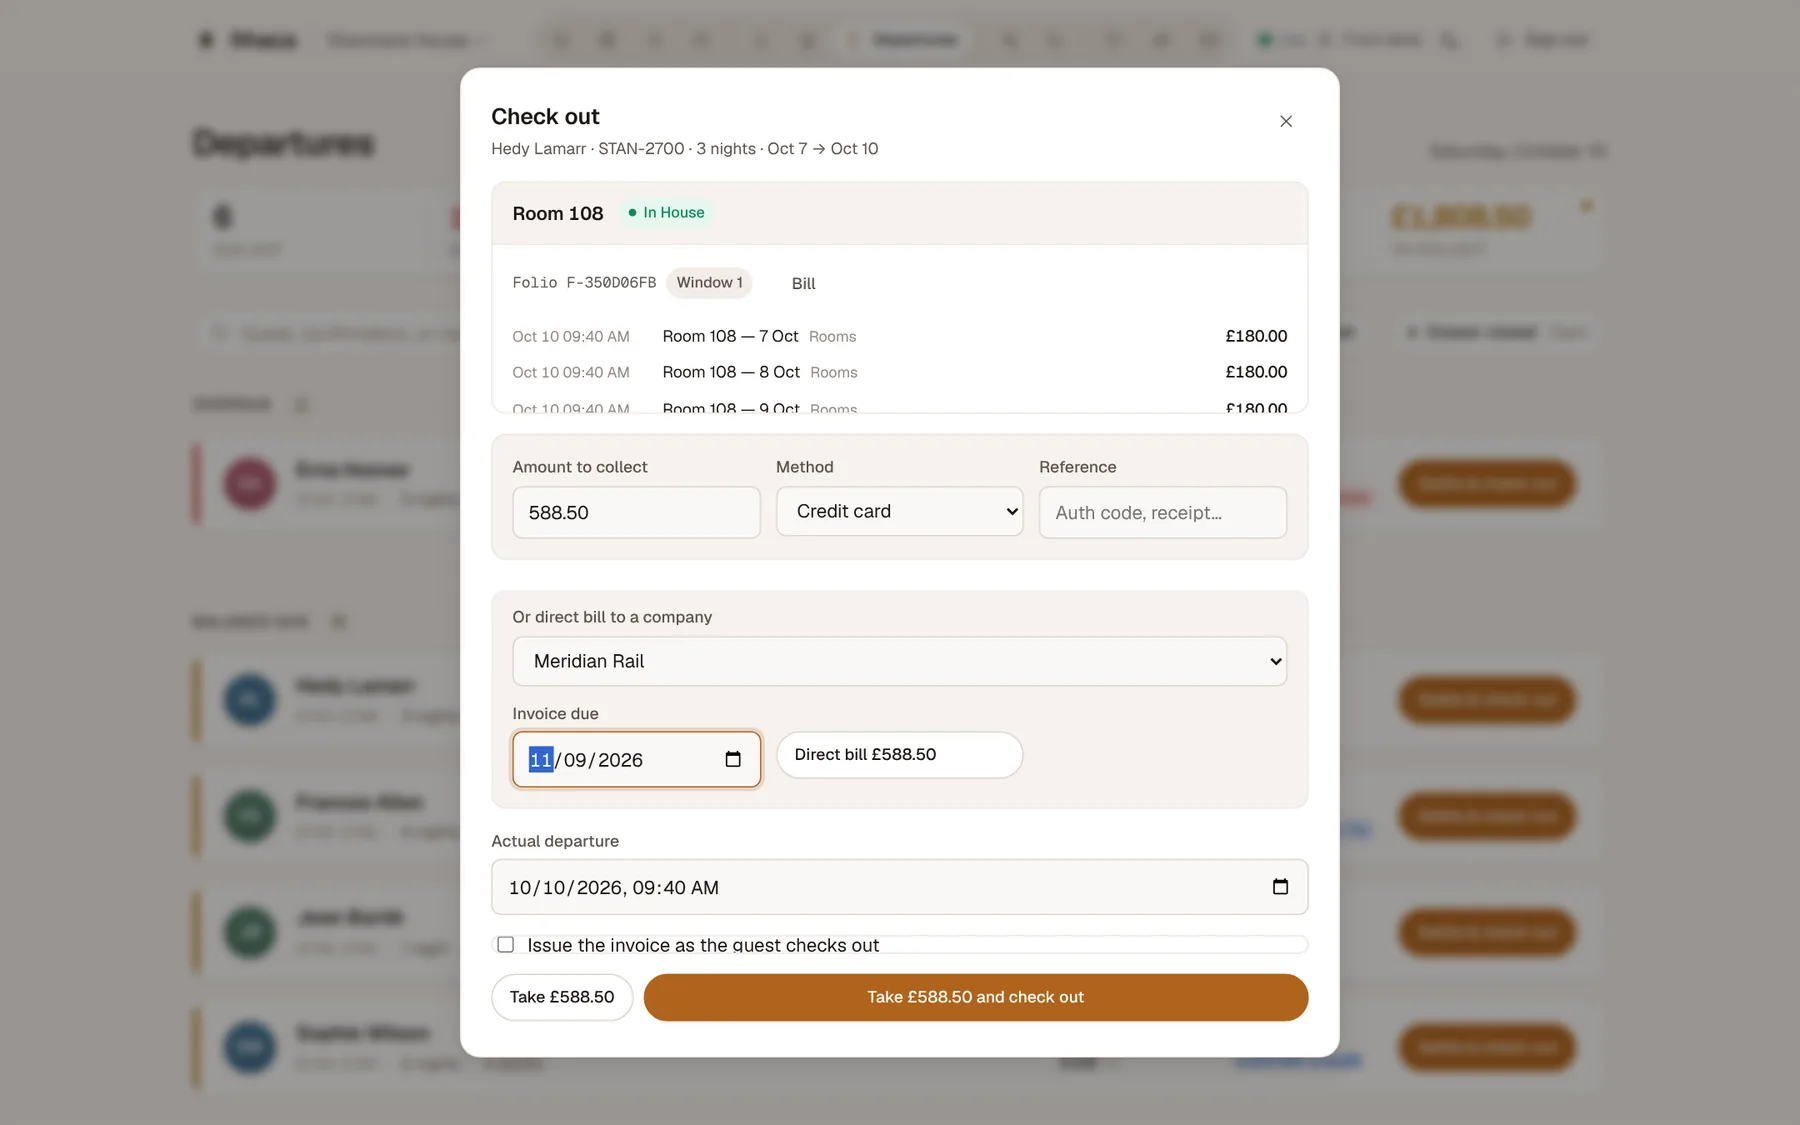Focus the Amount to collect field
Viewport: 1800px width, 1125px height.
pyautogui.click(x=636, y=512)
